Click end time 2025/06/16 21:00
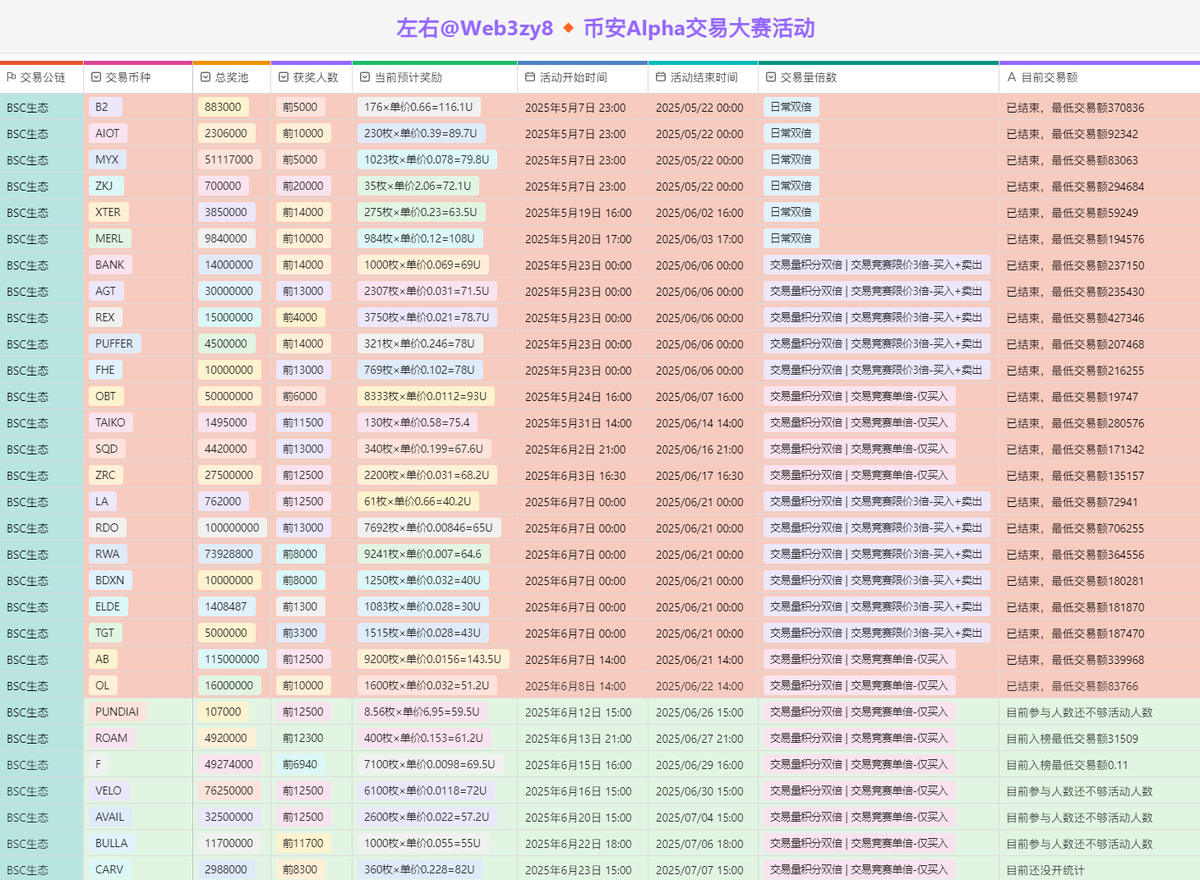Image resolution: width=1200 pixels, height=880 pixels. (699, 449)
